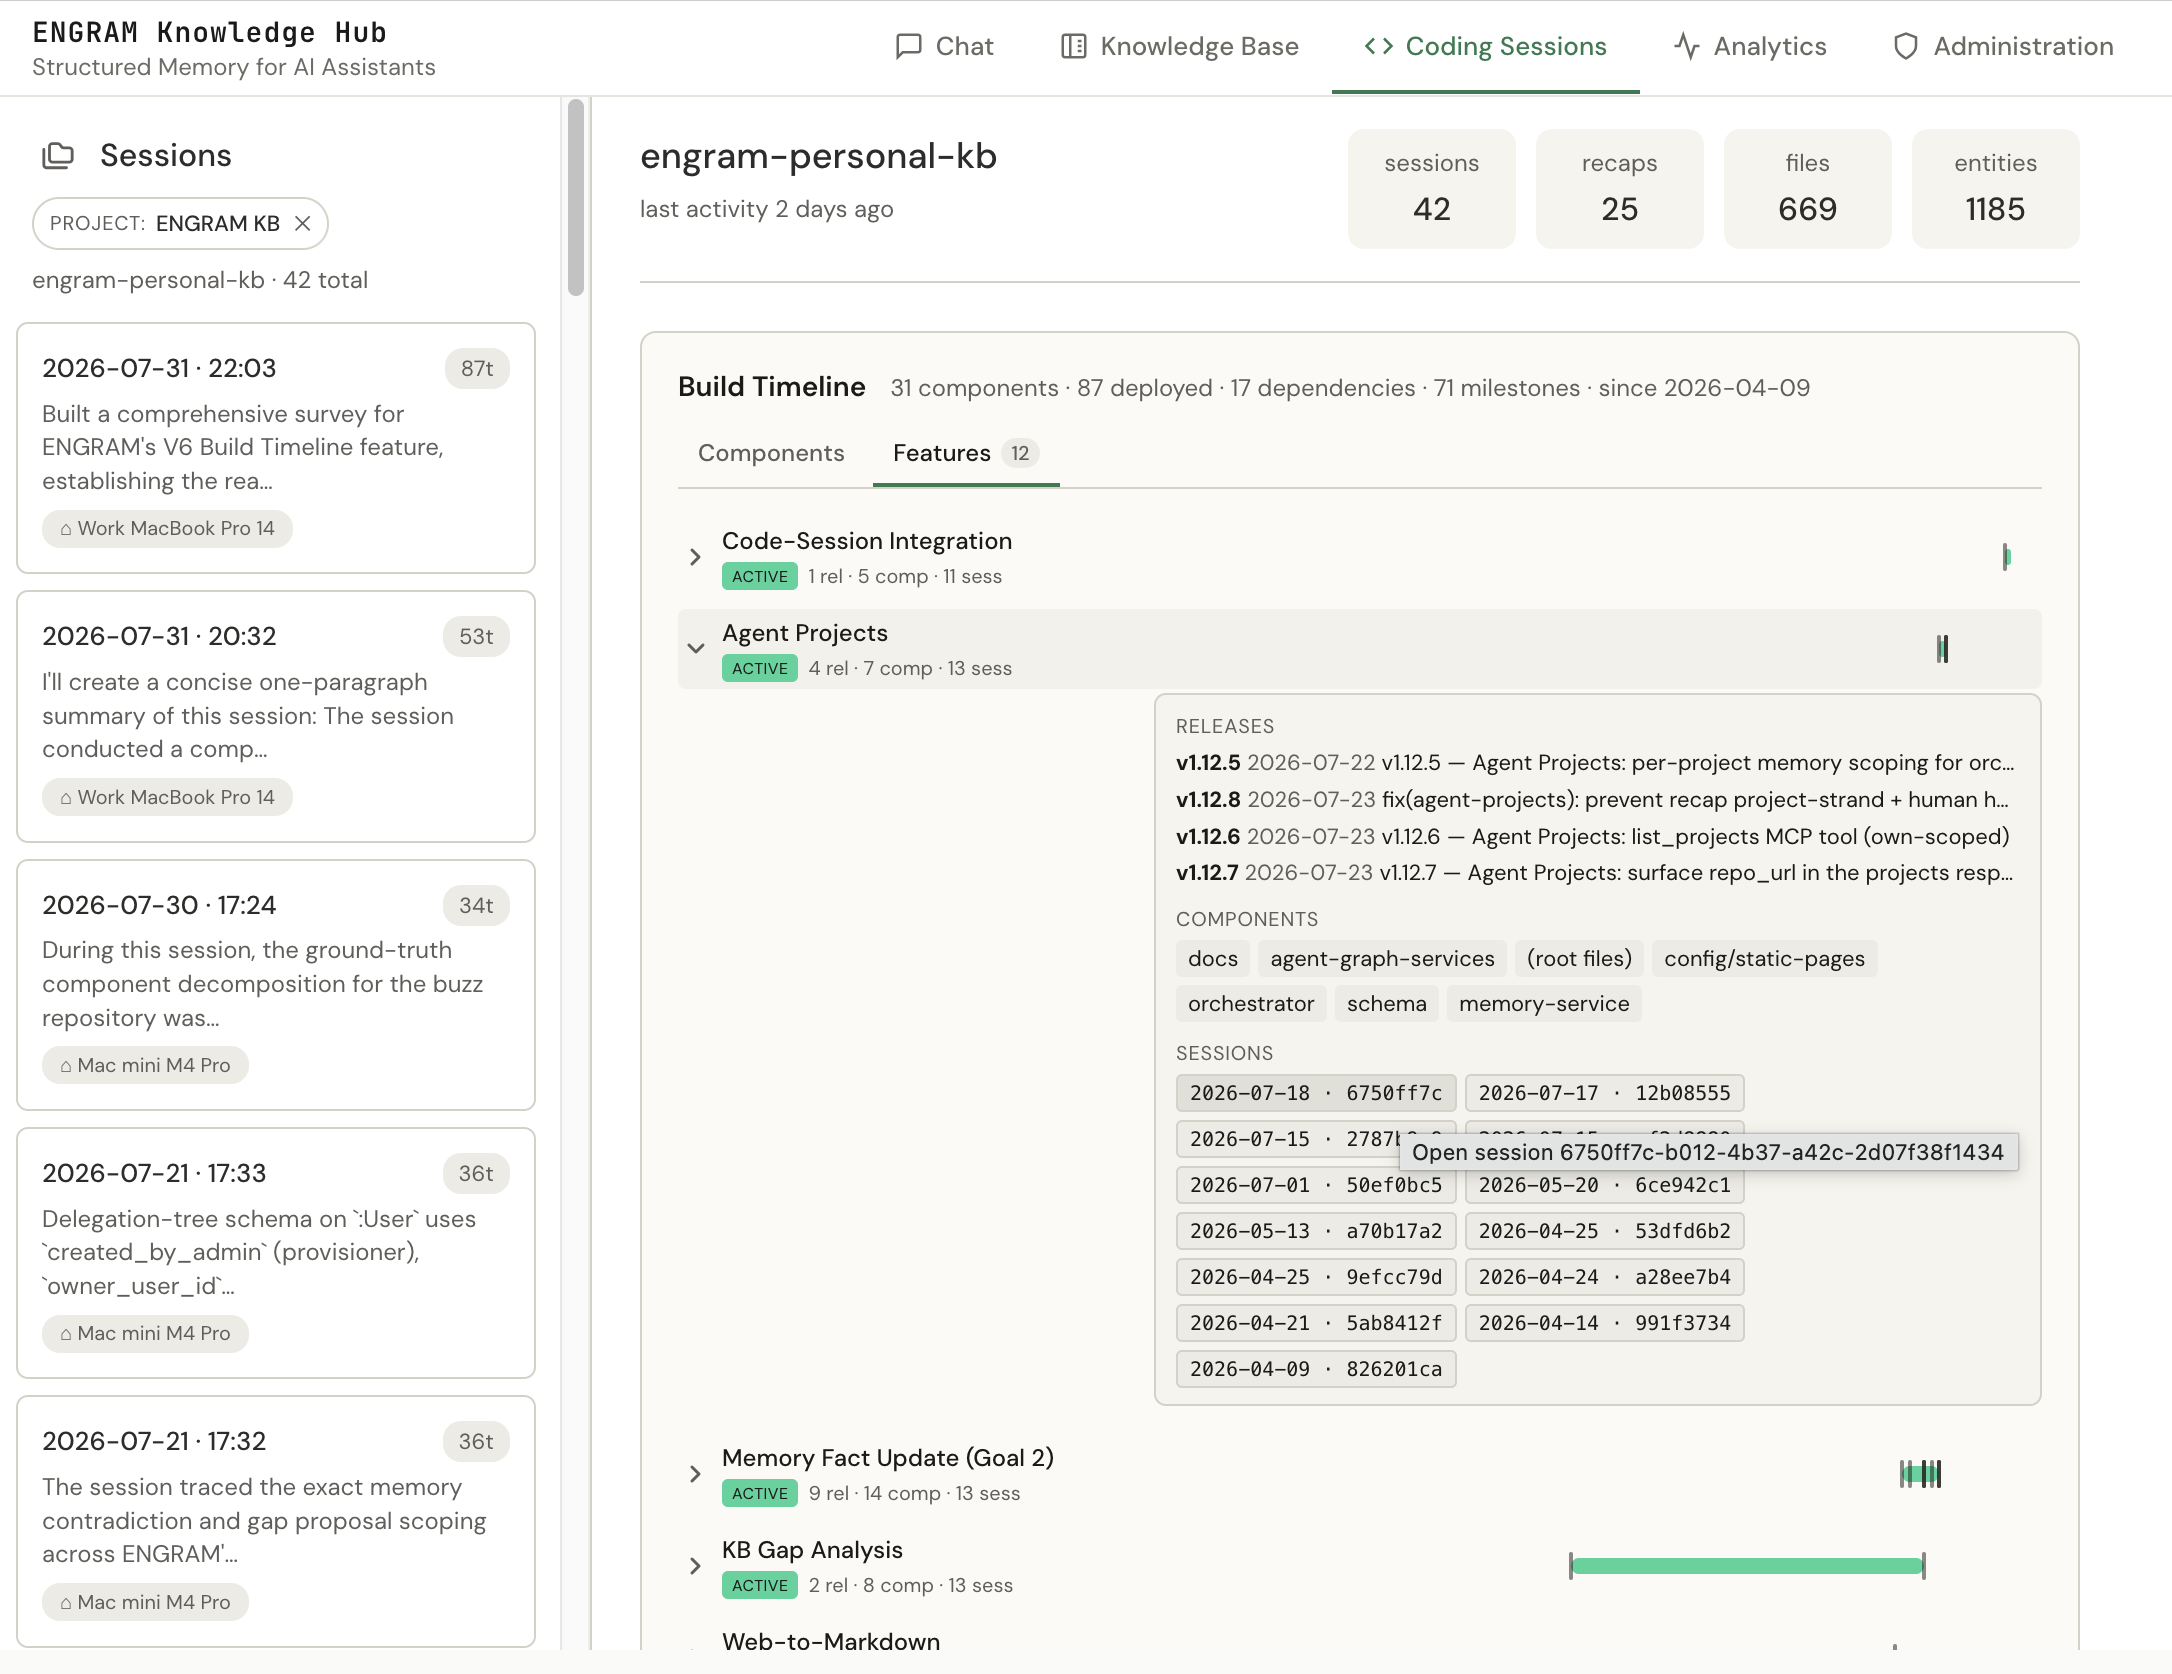
Task: Click the Agent Projects timeline marker
Action: [1942, 649]
